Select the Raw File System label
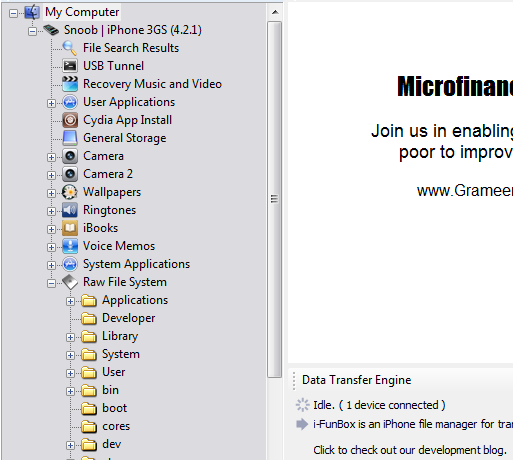The width and height of the screenshot is (513, 460). pyautogui.click(x=125, y=282)
